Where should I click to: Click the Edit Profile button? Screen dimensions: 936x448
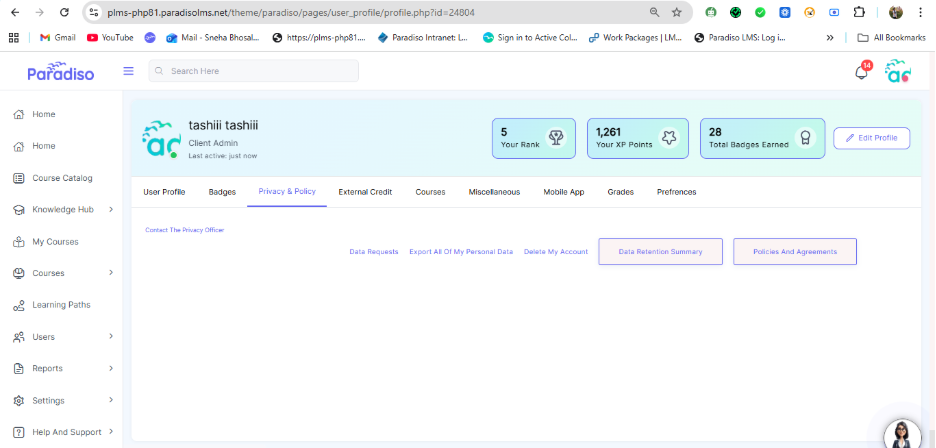pyautogui.click(x=872, y=138)
